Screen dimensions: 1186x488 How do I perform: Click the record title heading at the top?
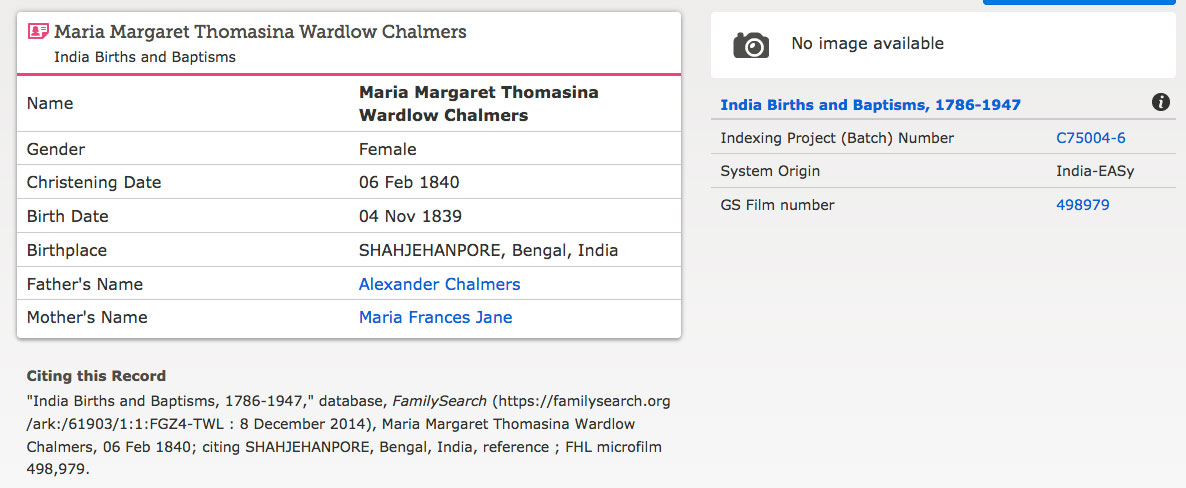[x=260, y=32]
